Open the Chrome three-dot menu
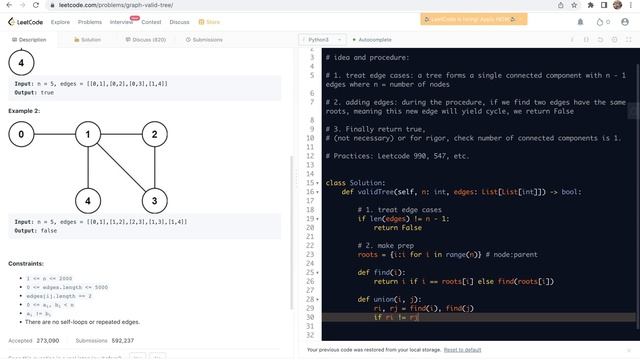 point(632,5)
